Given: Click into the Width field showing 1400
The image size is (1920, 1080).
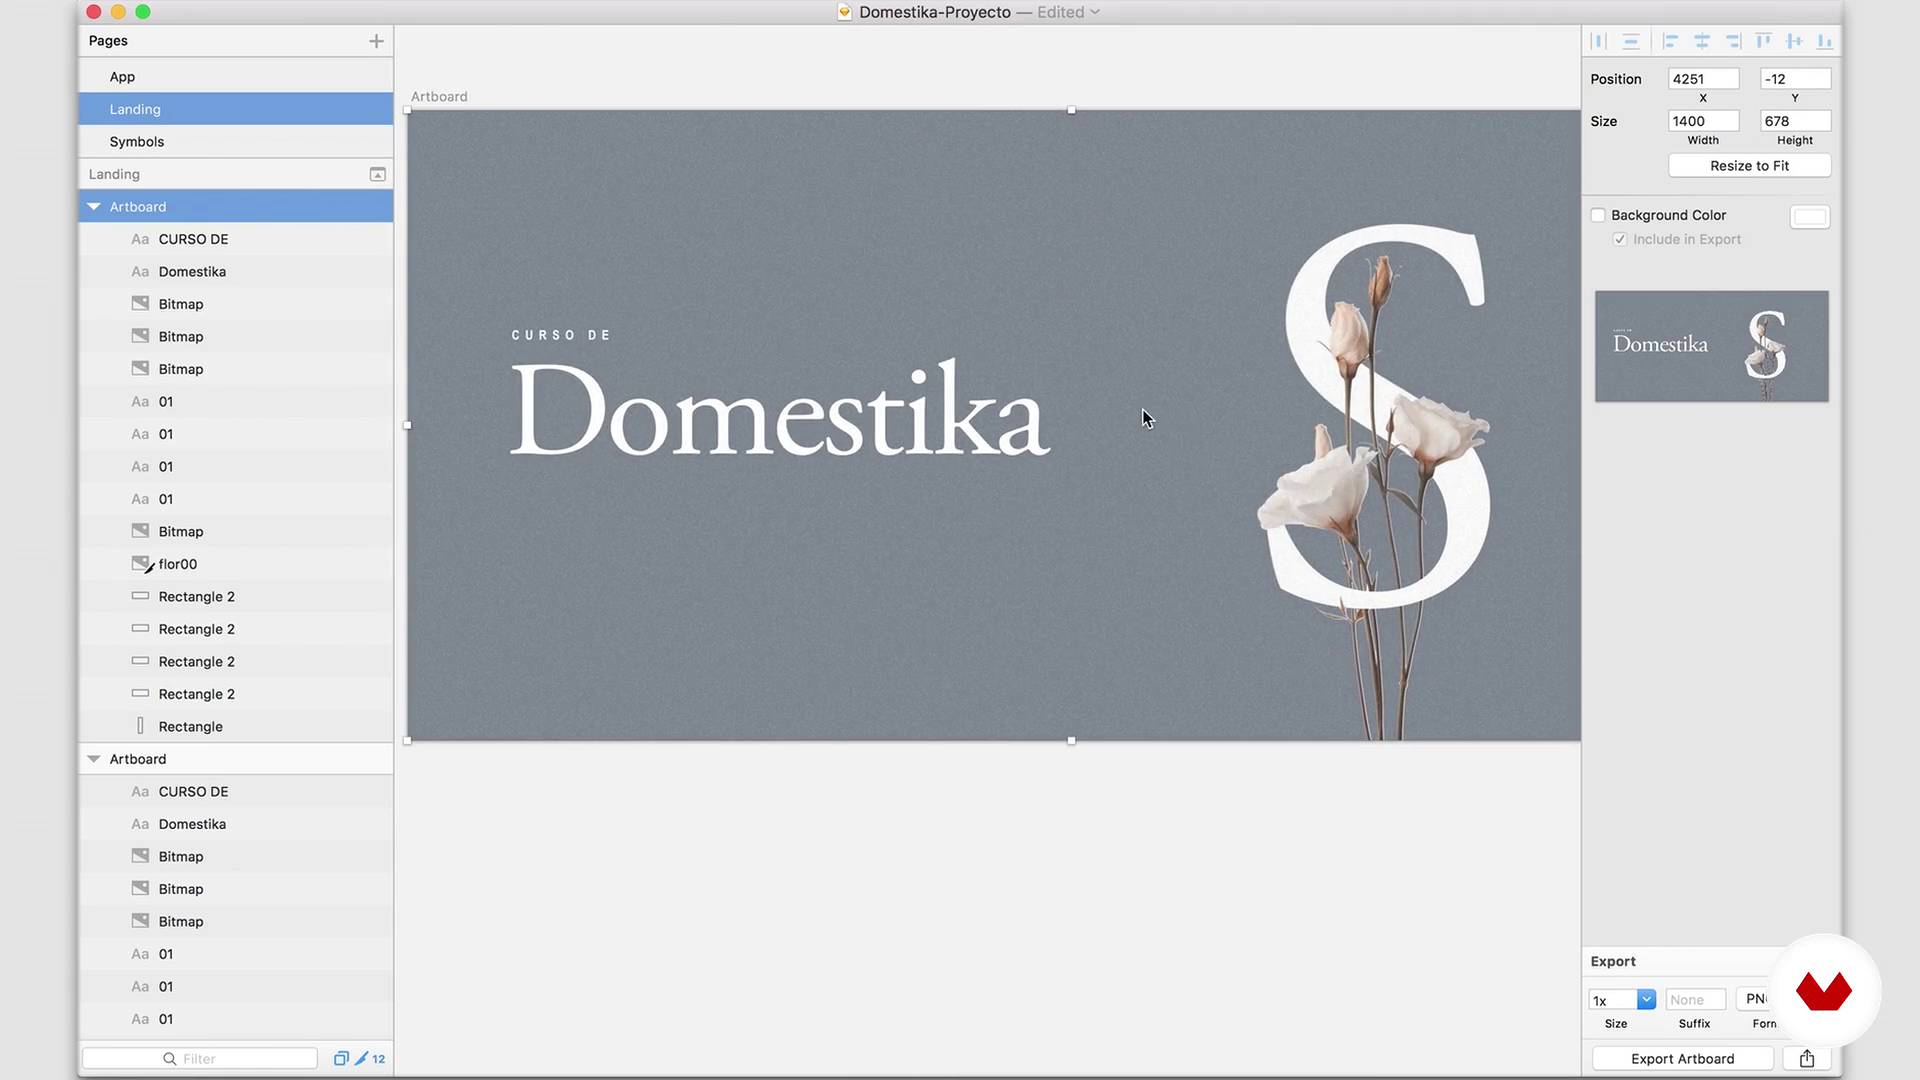Looking at the screenshot, I should 1703,121.
